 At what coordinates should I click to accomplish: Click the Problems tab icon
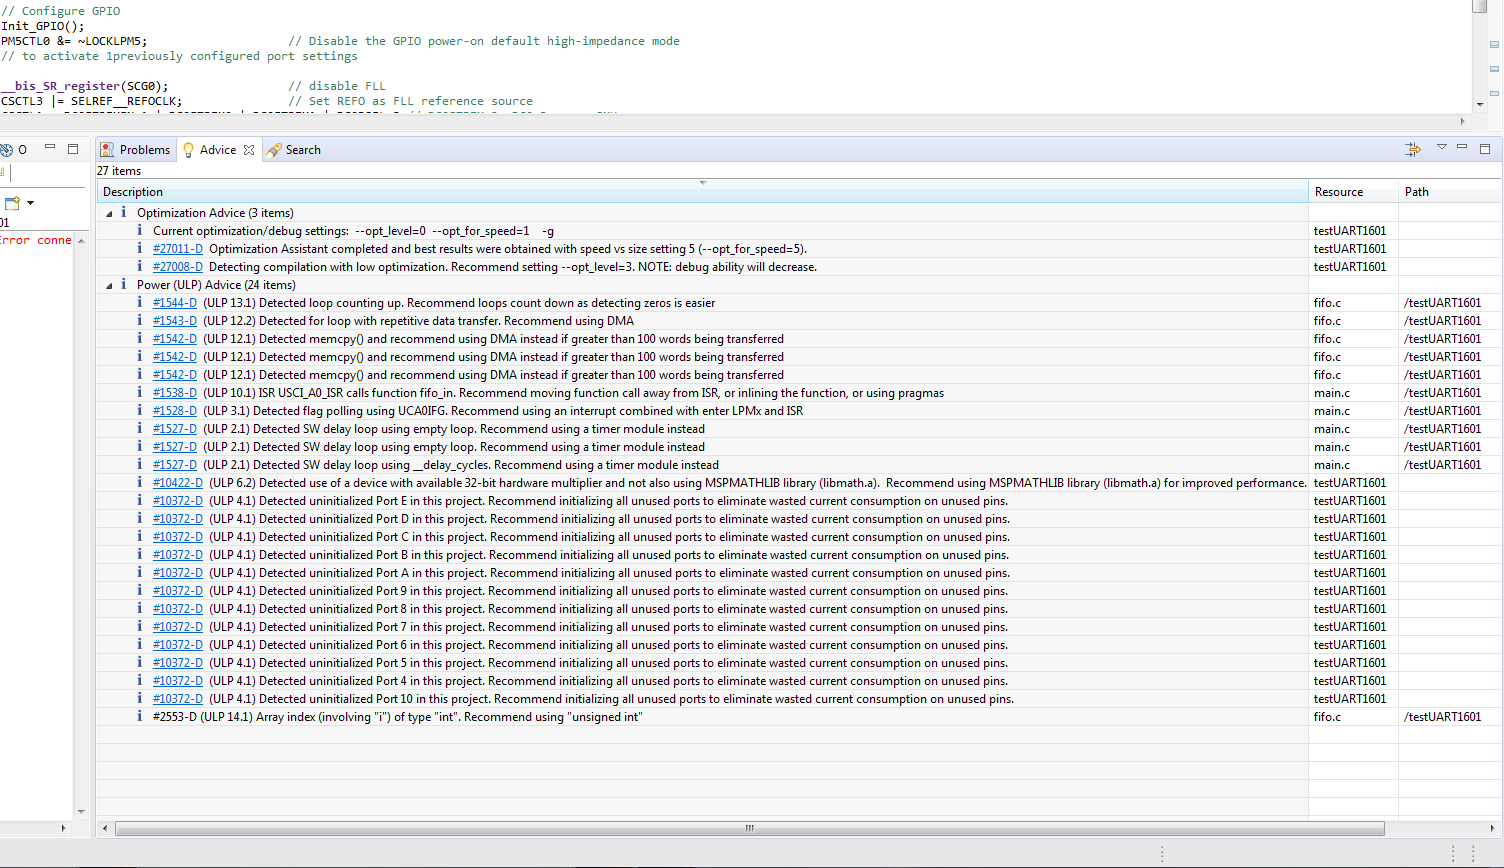click(x=107, y=150)
